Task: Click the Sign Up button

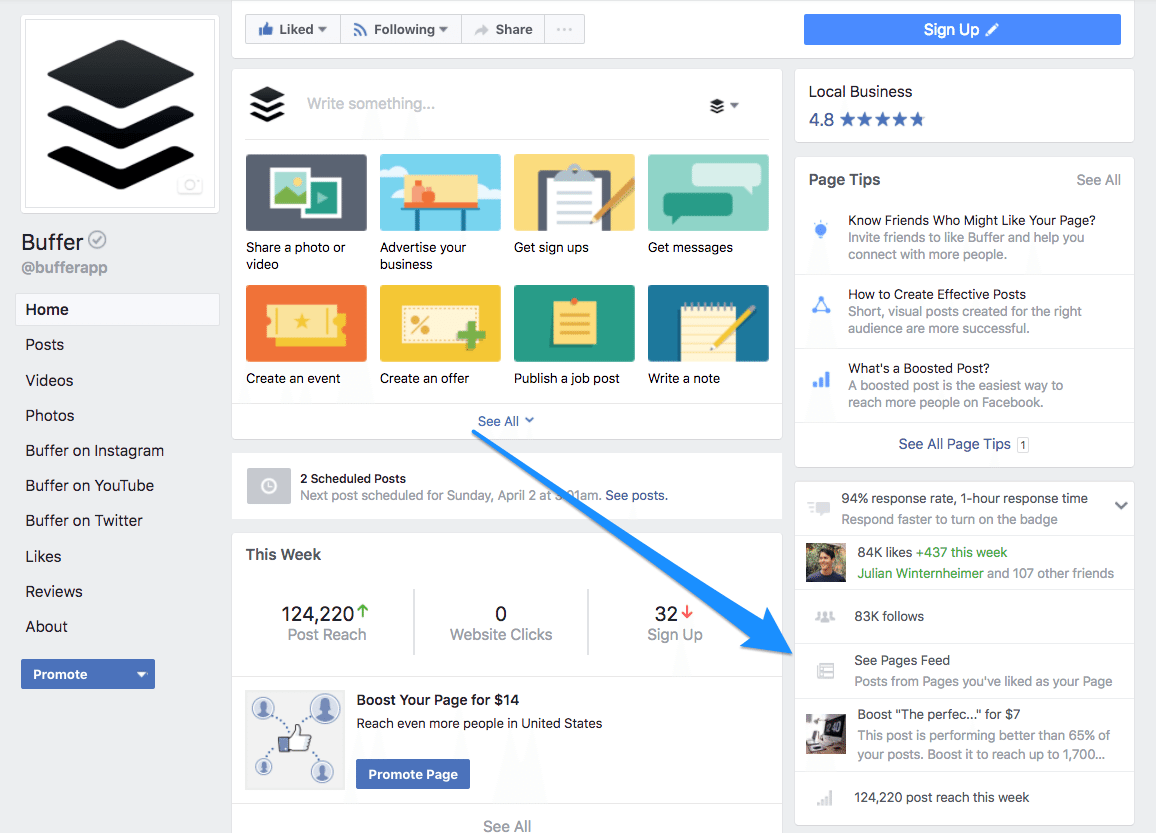Action: 961,29
